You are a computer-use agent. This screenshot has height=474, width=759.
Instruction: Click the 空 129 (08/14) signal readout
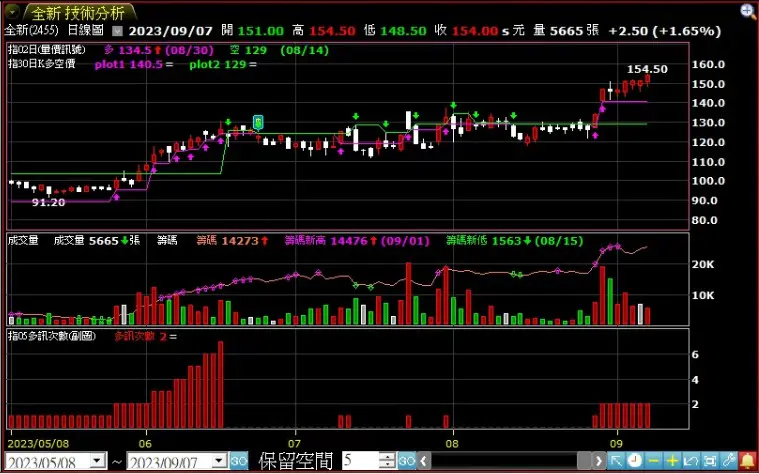click(x=279, y=50)
